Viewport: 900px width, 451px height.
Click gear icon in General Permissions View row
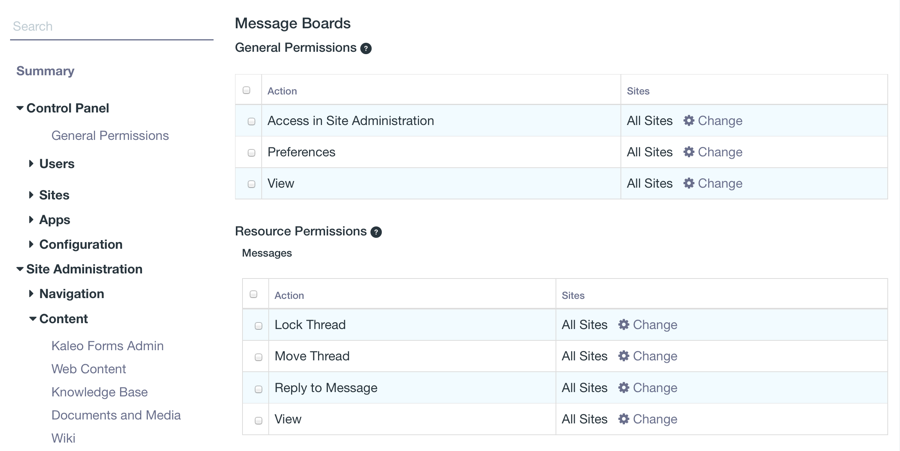pyautogui.click(x=689, y=184)
